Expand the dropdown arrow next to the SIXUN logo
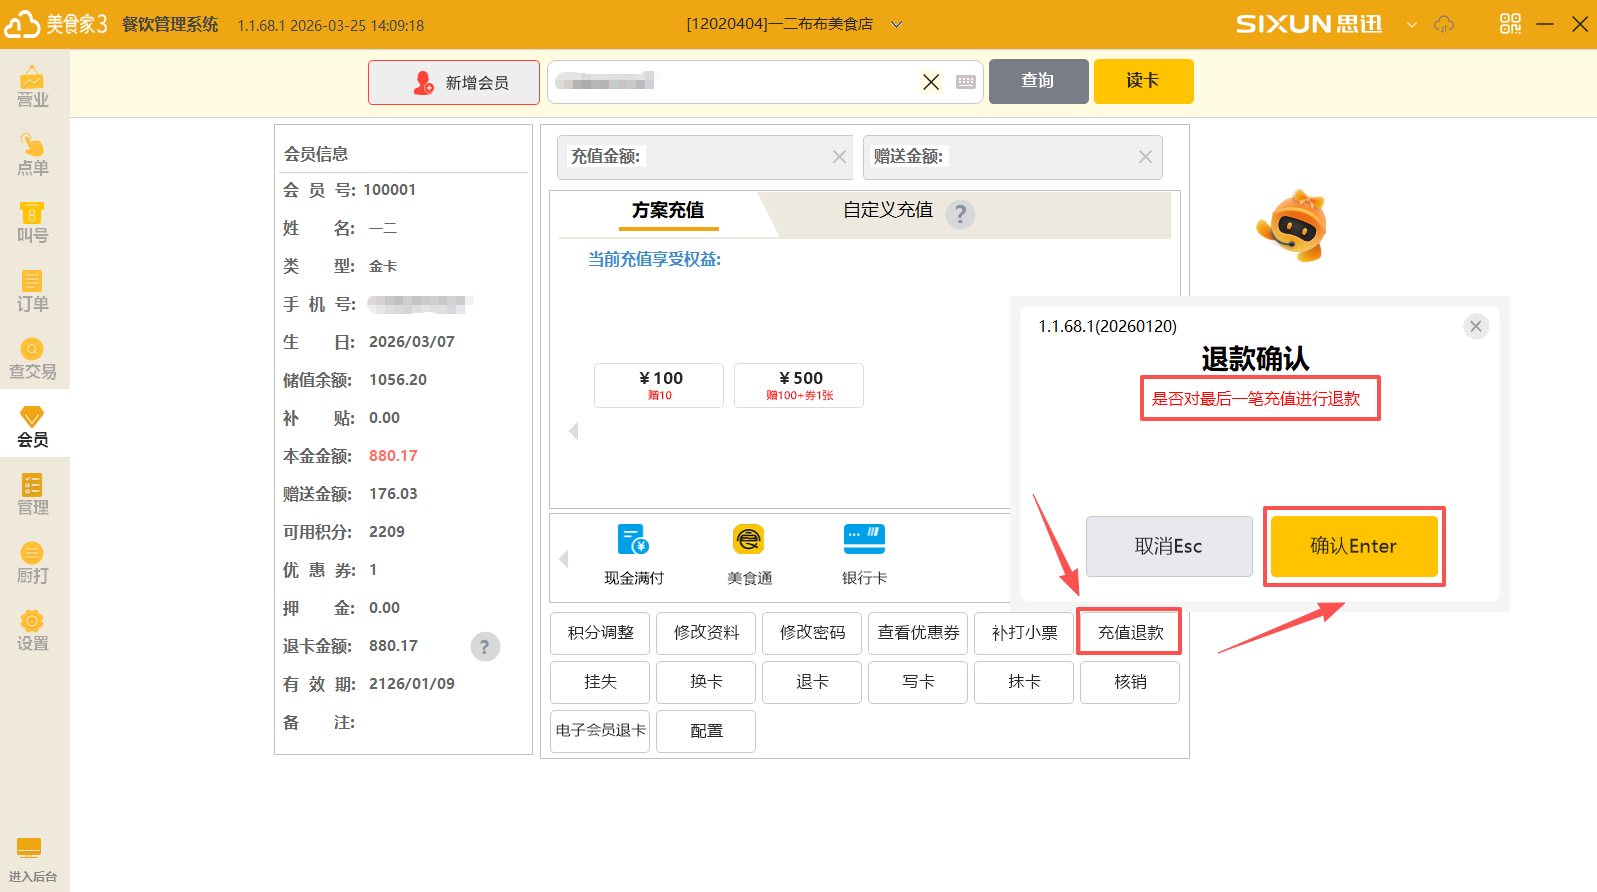Image resolution: width=1597 pixels, height=892 pixels. (1412, 24)
